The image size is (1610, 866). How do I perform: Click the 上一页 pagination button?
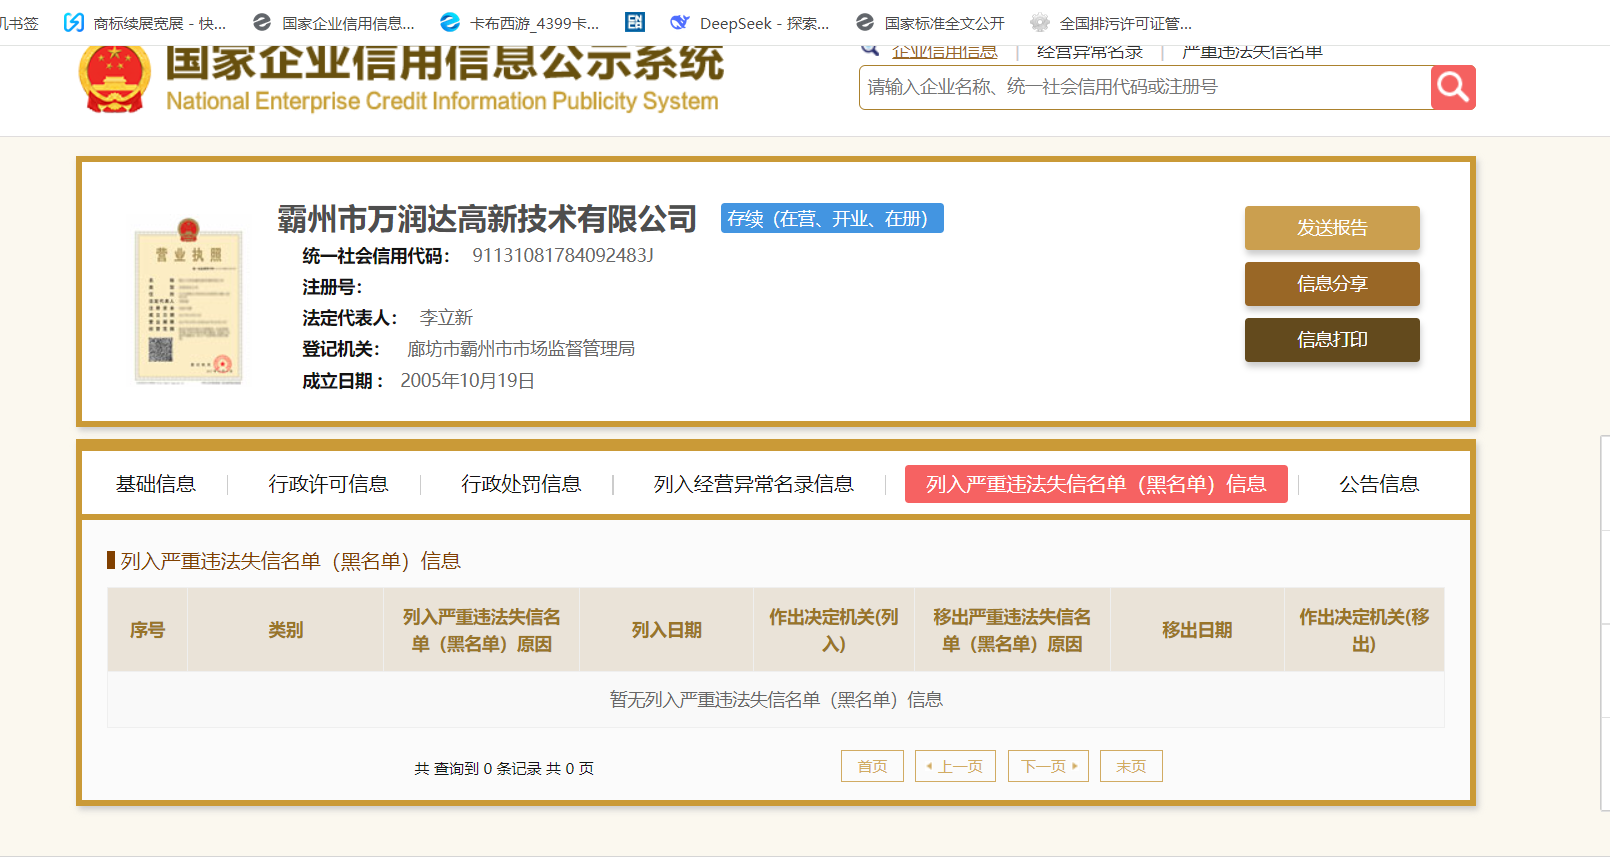pyautogui.click(x=955, y=766)
